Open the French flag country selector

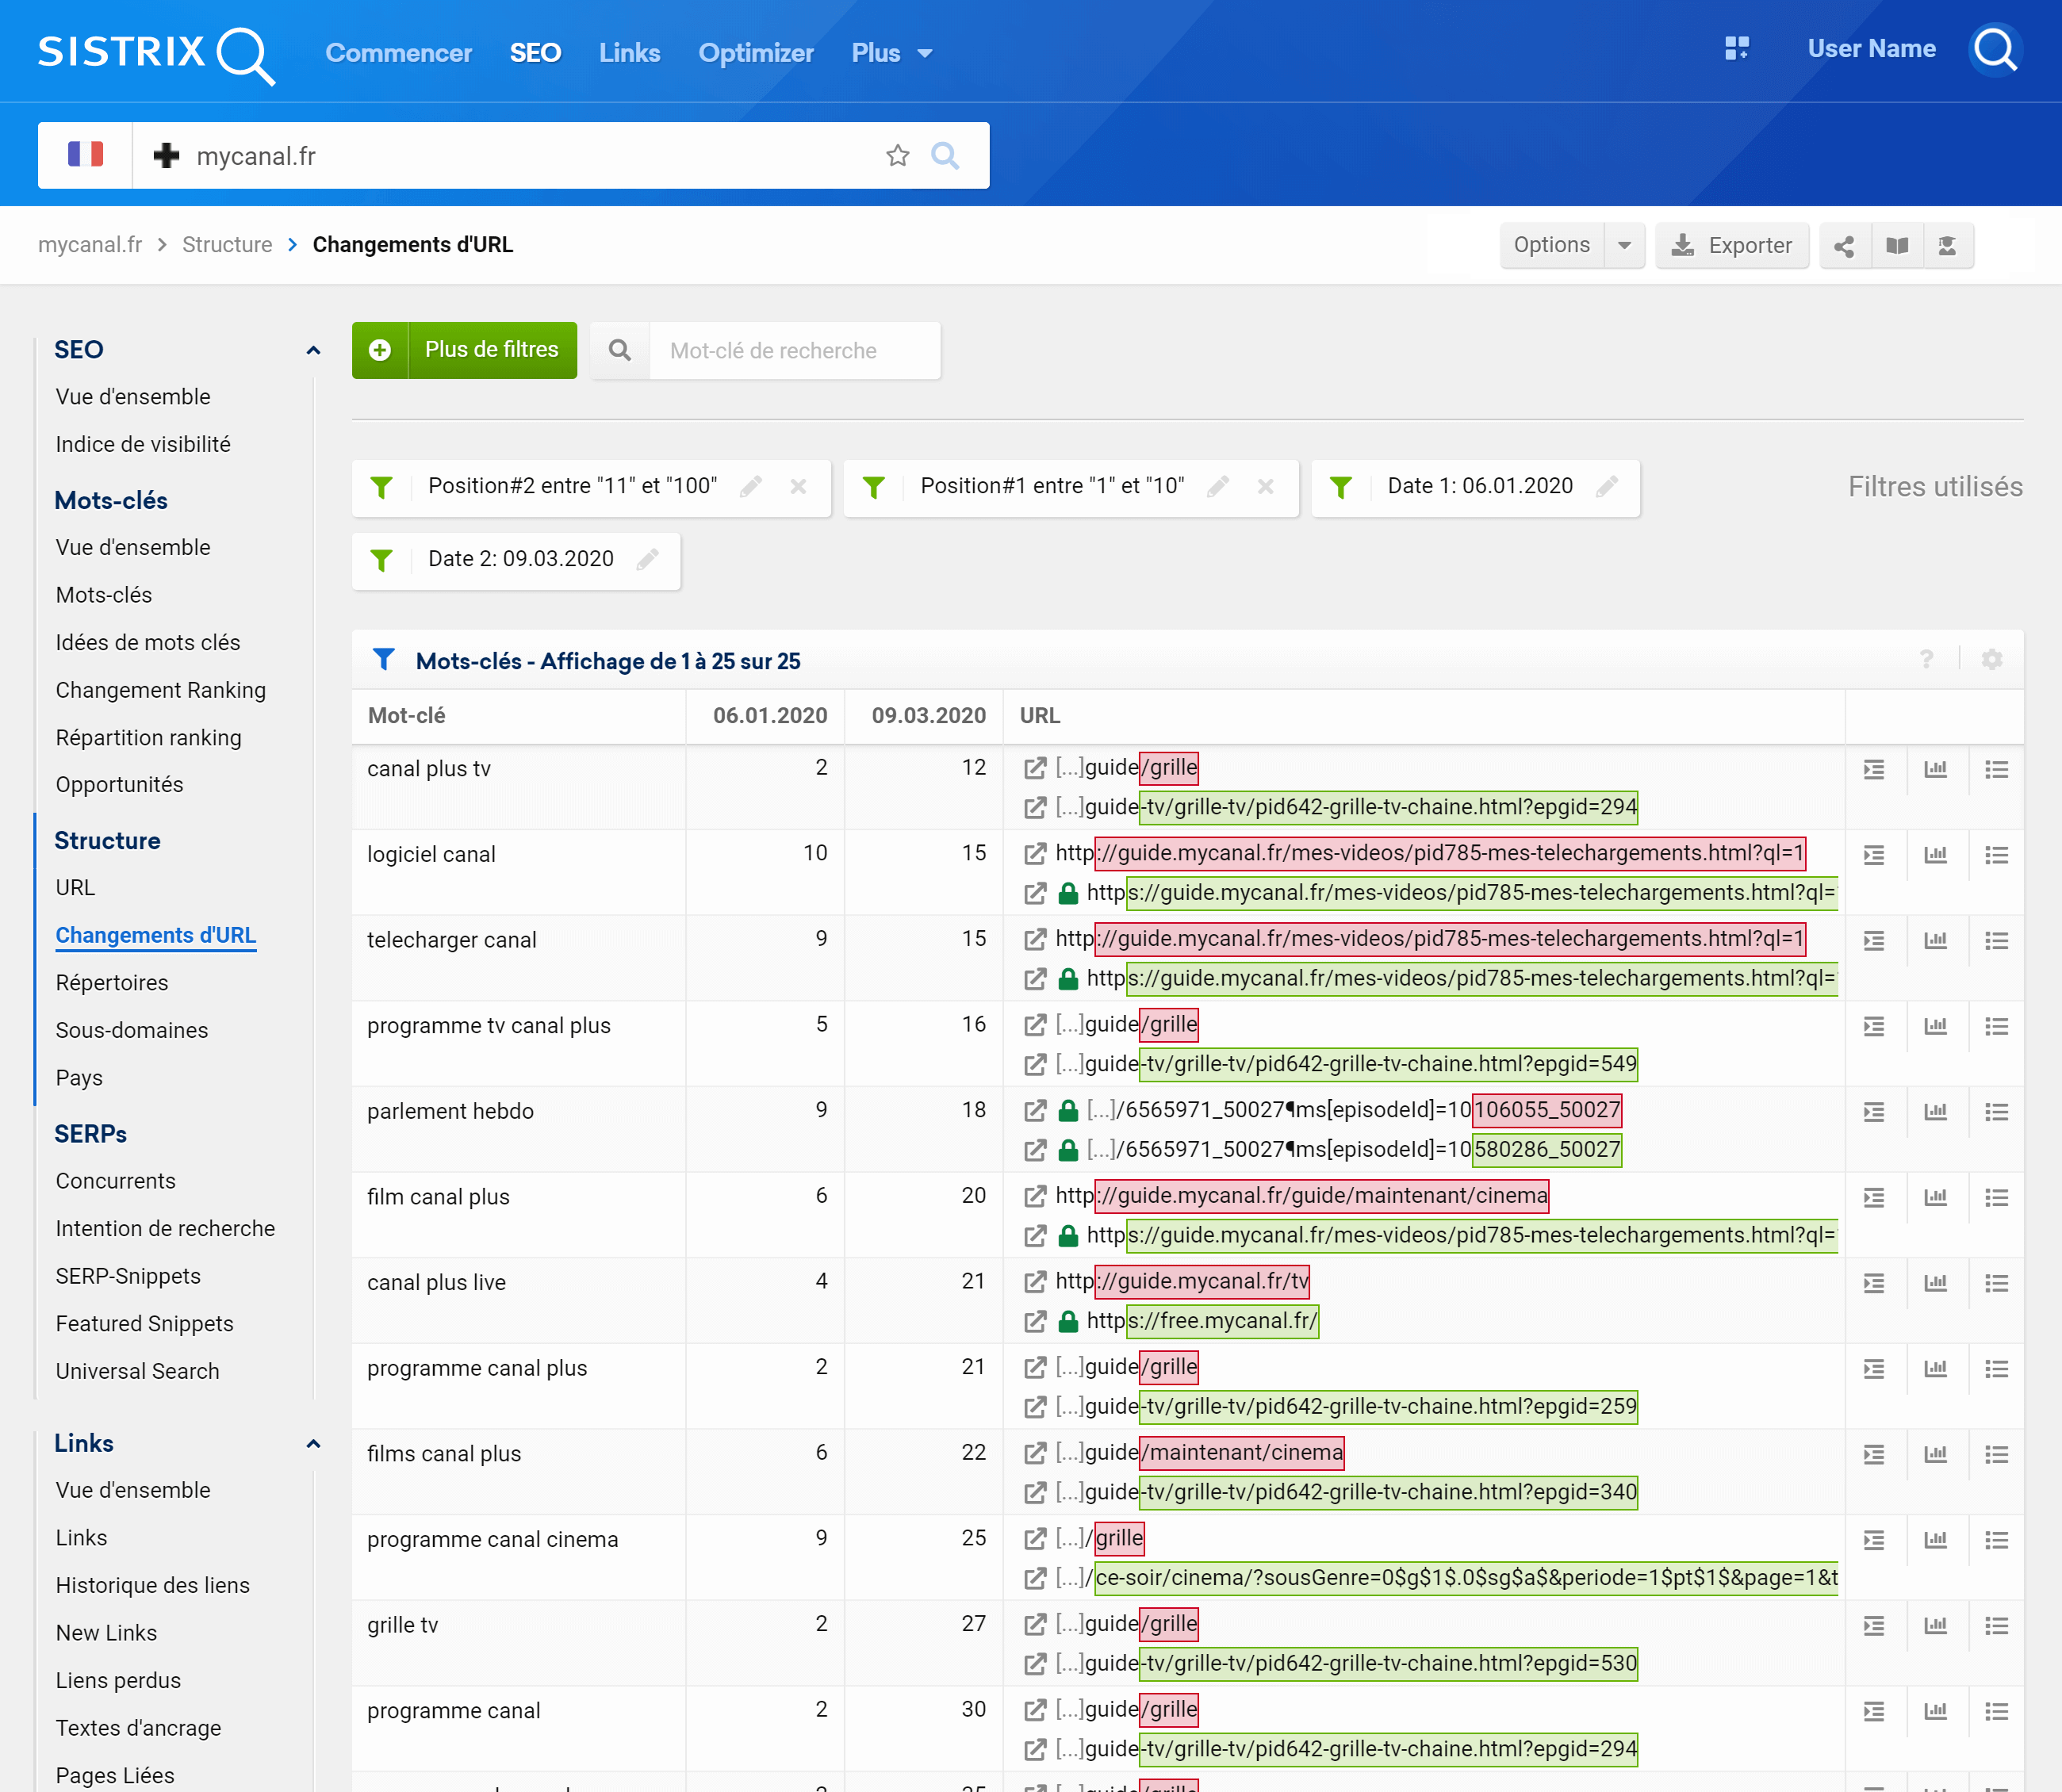[x=85, y=155]
